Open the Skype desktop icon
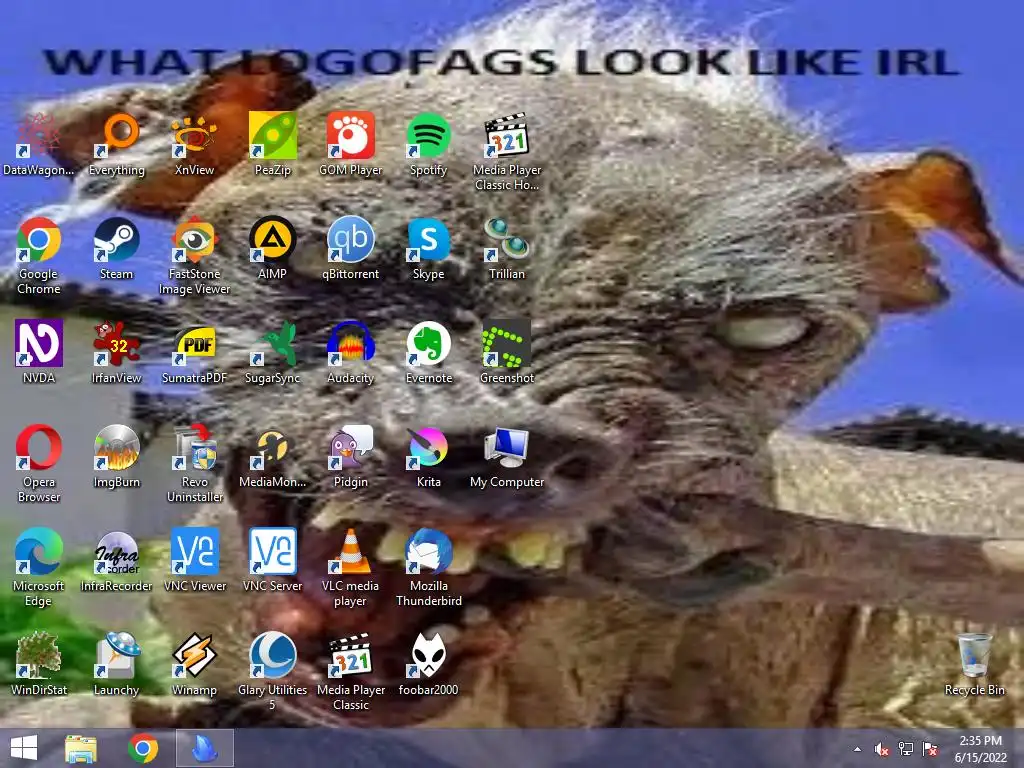1024x768 pixels. click(428, 249)
